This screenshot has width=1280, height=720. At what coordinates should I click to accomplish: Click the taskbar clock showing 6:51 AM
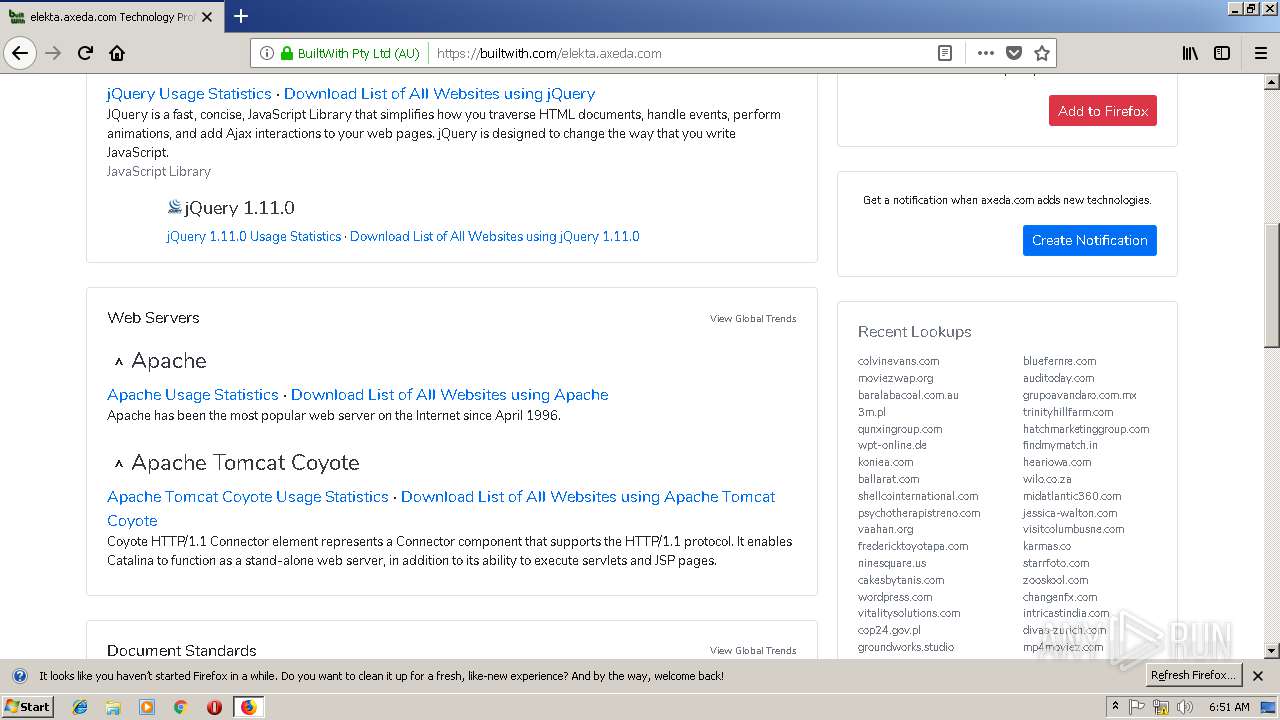(1229, 707)
